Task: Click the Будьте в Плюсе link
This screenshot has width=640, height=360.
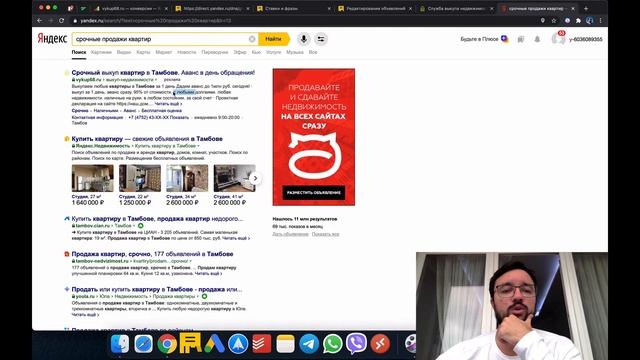Action: 484,39
